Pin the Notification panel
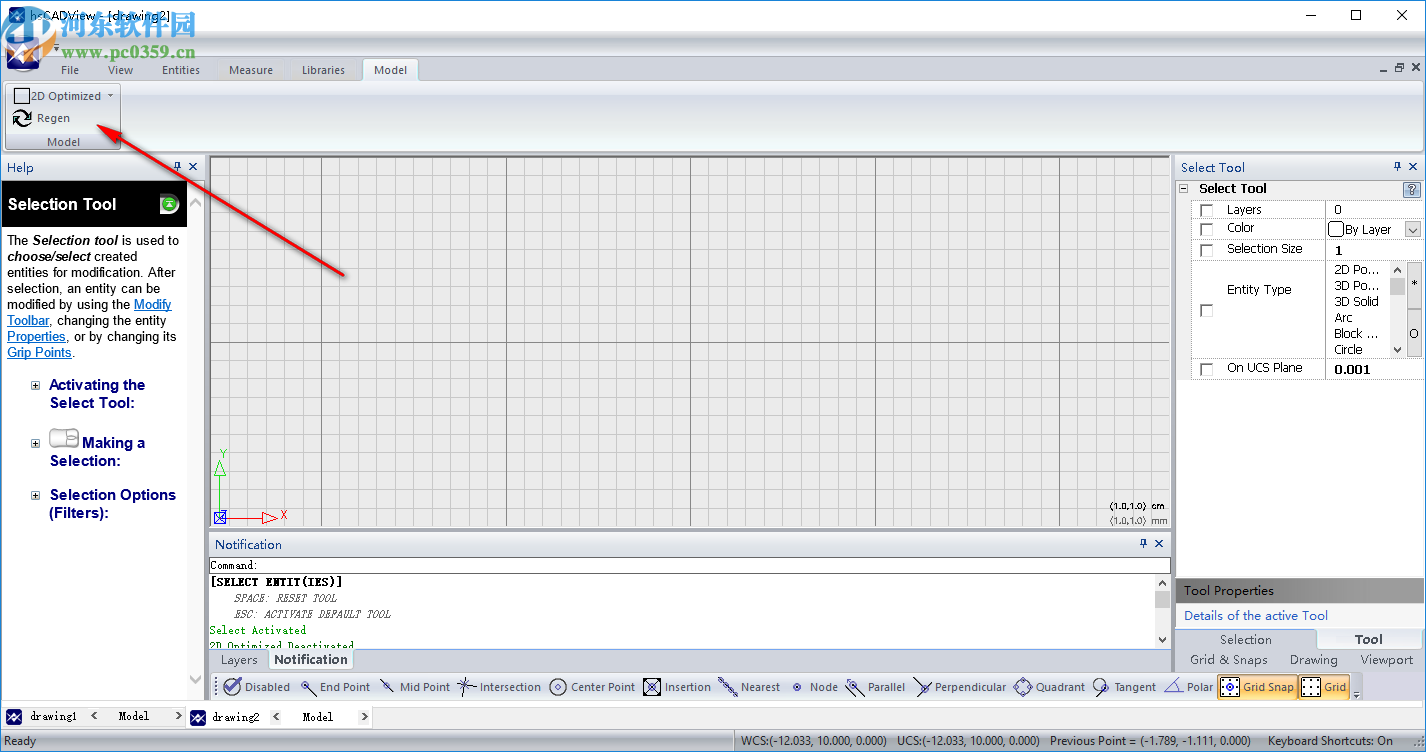 [1144, 544]
